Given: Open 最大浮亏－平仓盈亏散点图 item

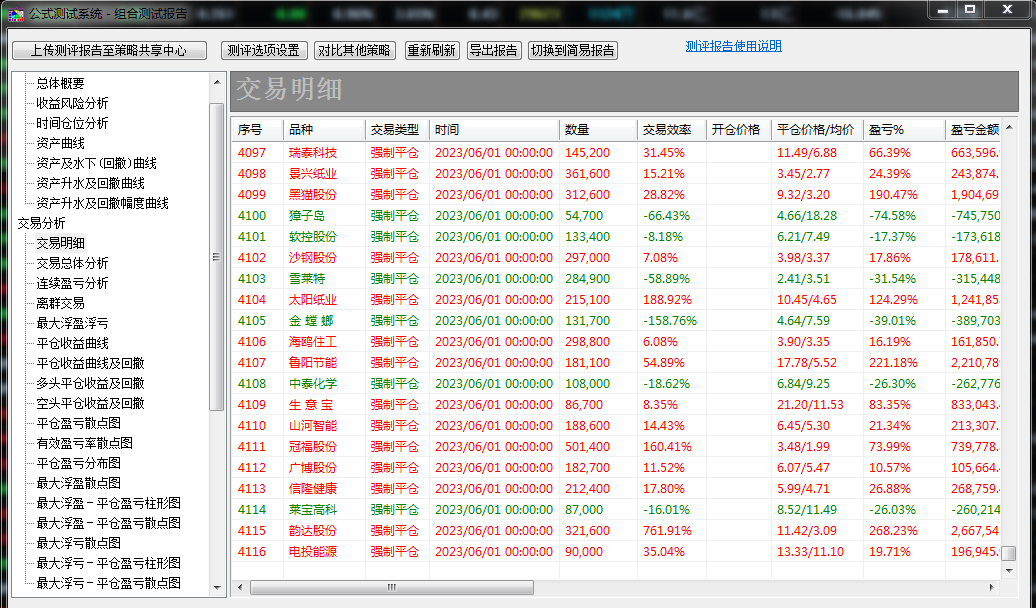Looking at the screenshot, I should tap(108, 583).
